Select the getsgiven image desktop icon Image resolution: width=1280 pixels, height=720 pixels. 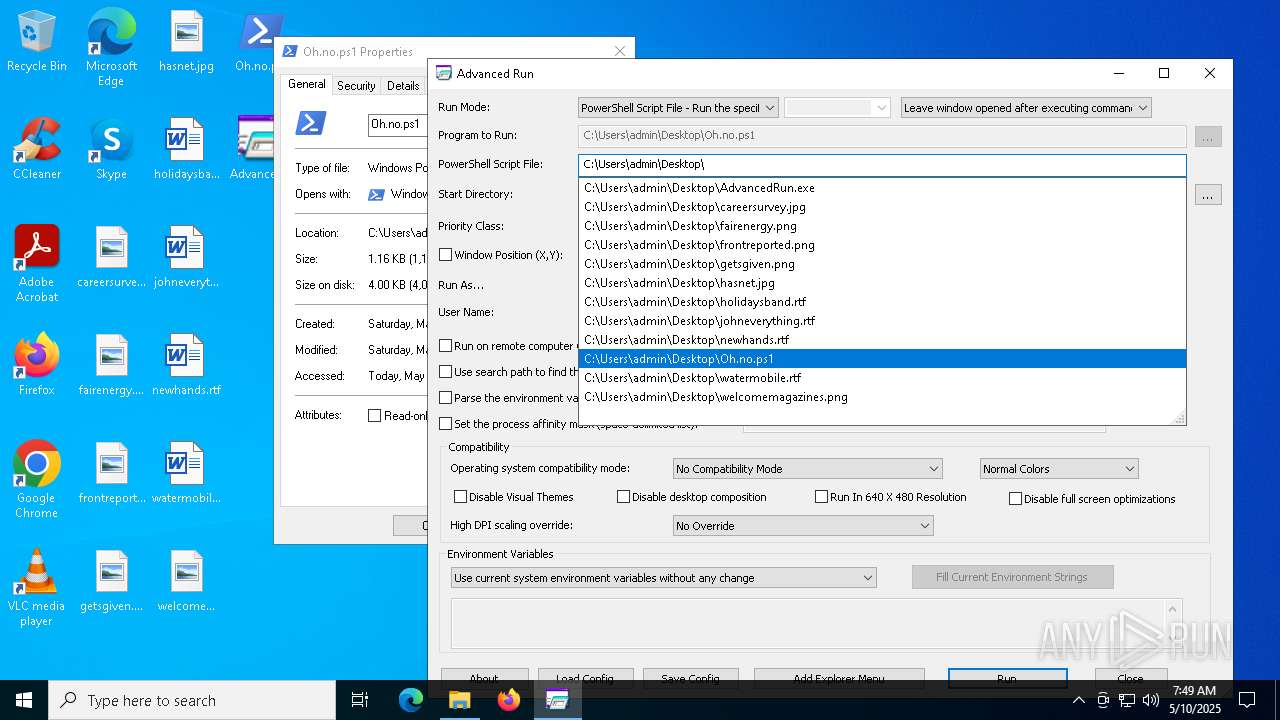(111, 582)
